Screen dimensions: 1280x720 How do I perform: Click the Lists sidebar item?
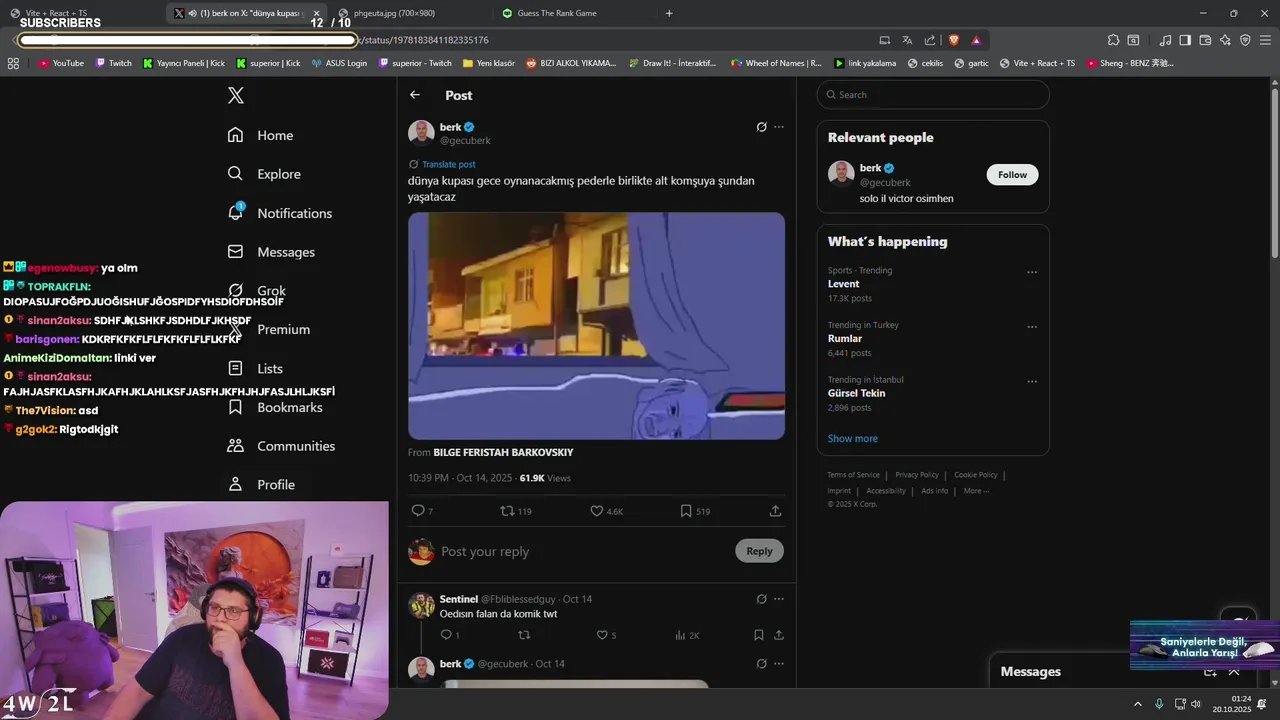tap(255, 368)
